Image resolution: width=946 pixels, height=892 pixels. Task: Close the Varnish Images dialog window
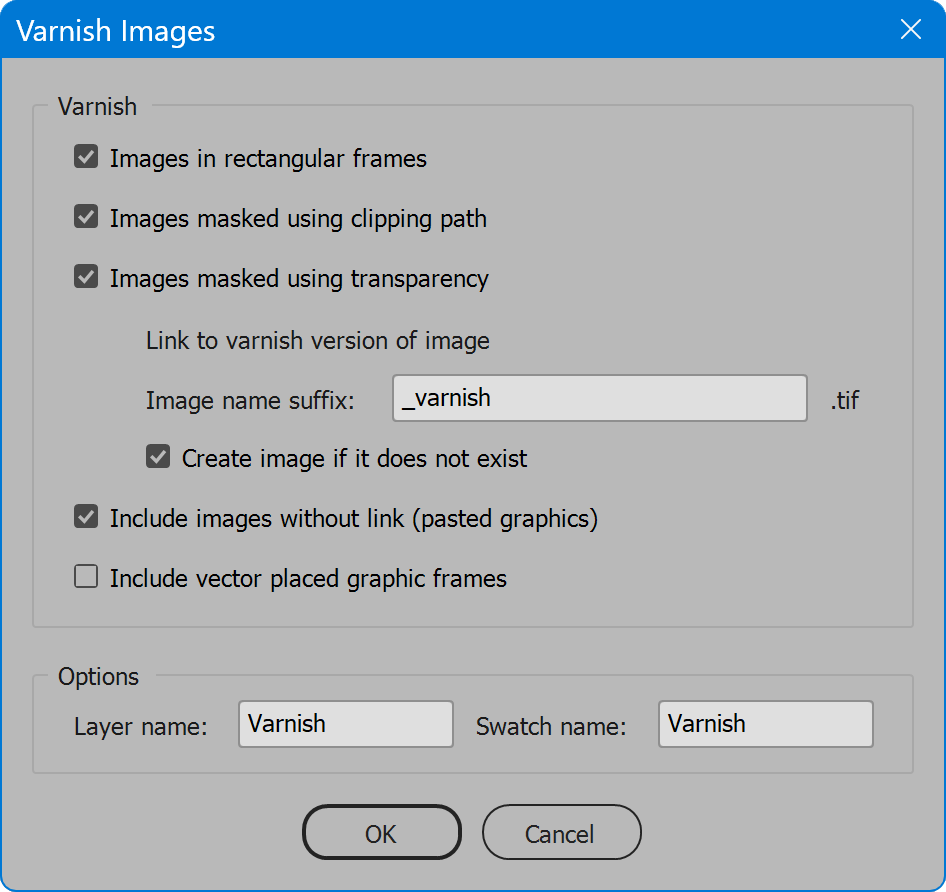click(x=910, y=29)
